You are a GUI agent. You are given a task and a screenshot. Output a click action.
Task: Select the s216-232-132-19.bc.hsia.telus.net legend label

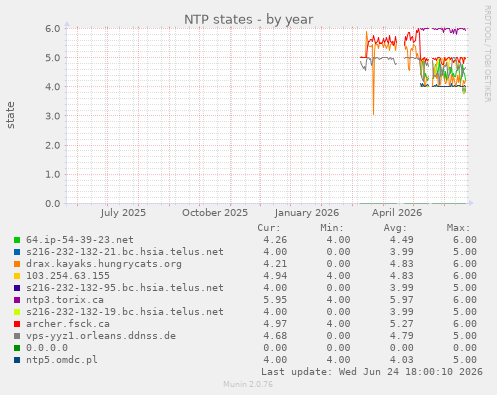coord(125,312)
